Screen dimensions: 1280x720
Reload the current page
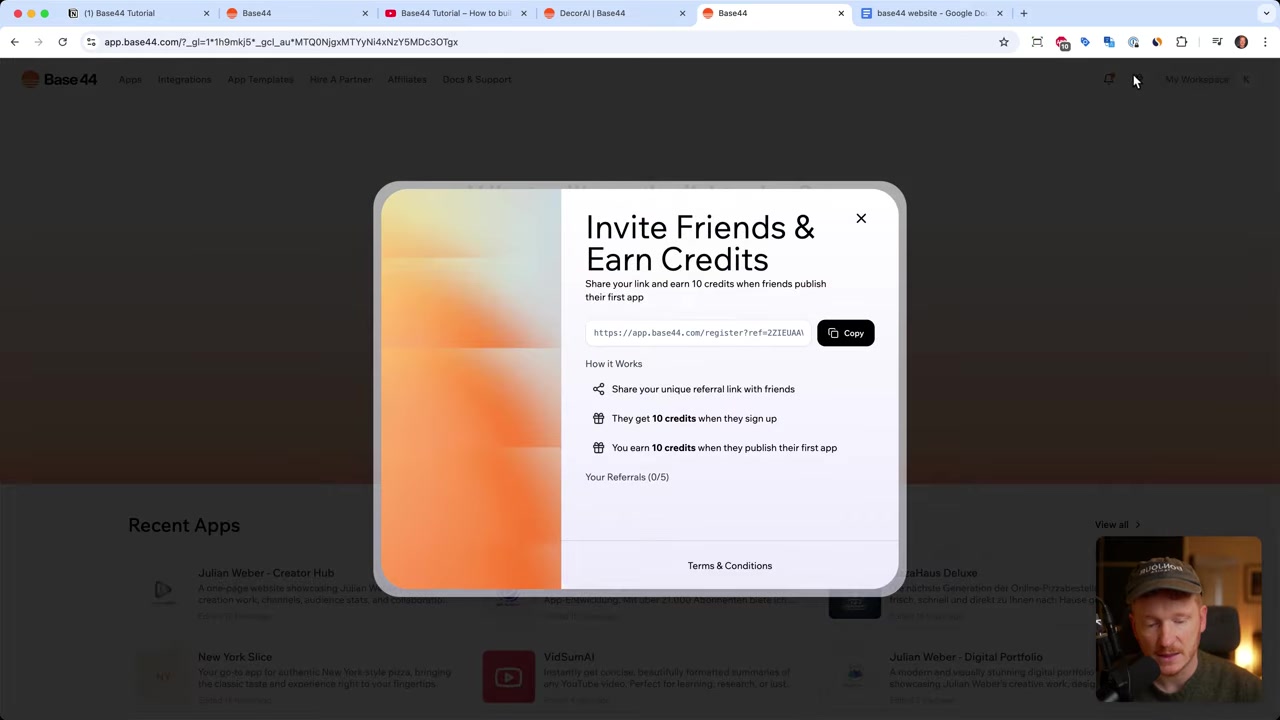(62, 42)
